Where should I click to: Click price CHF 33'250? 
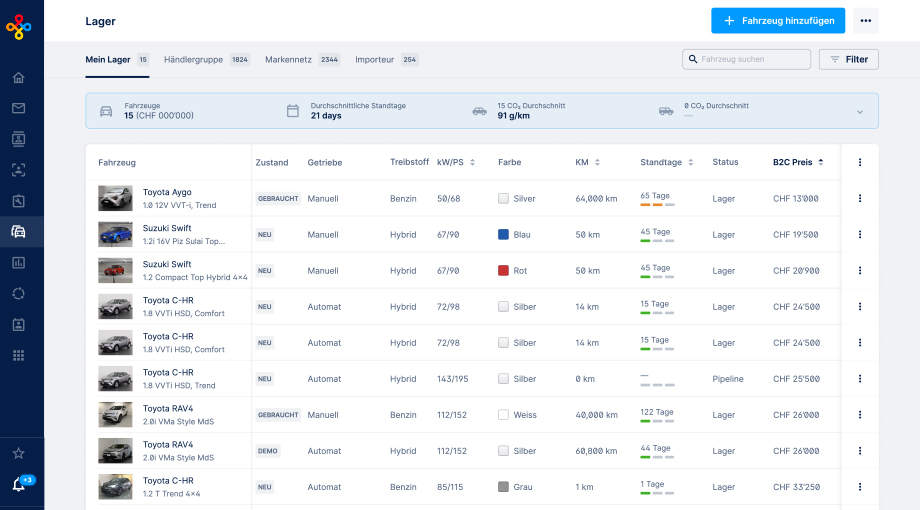(x=796, y=487)
